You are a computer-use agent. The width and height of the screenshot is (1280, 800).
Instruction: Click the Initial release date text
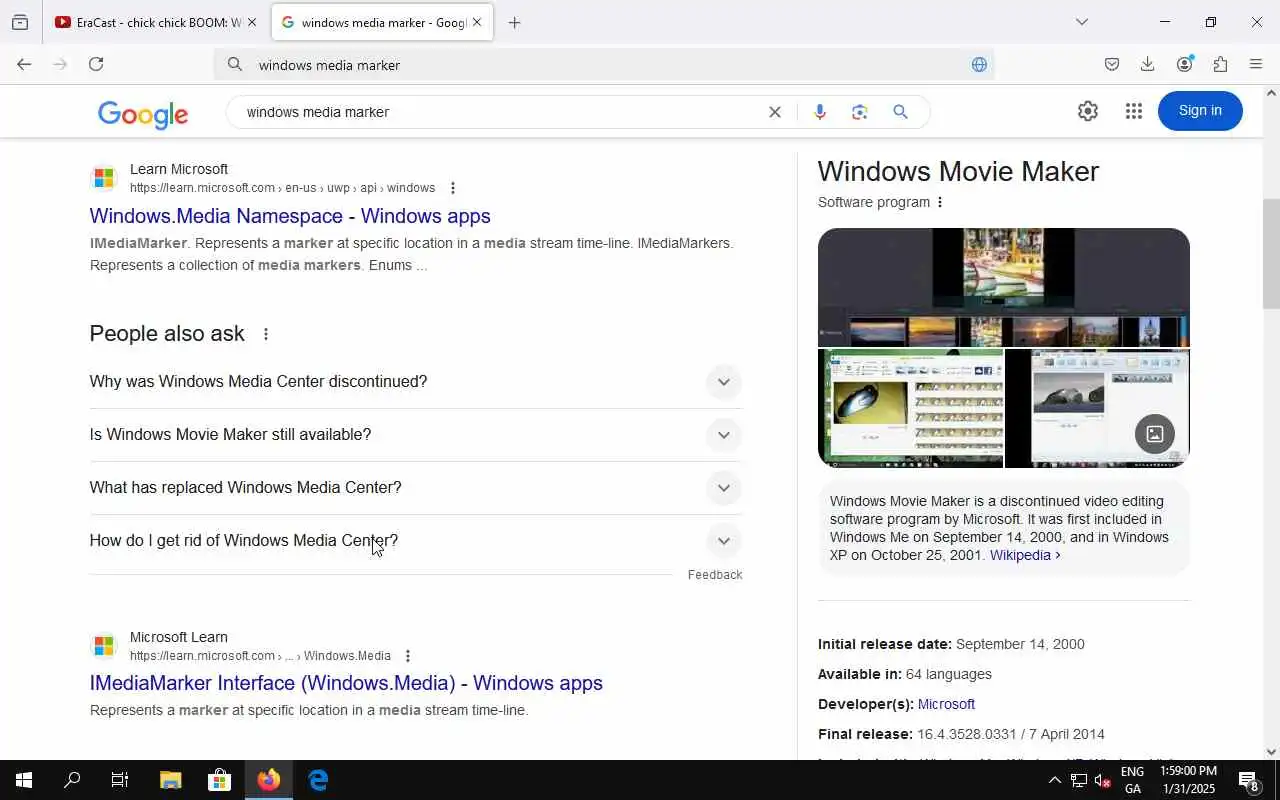pos(951,644)
